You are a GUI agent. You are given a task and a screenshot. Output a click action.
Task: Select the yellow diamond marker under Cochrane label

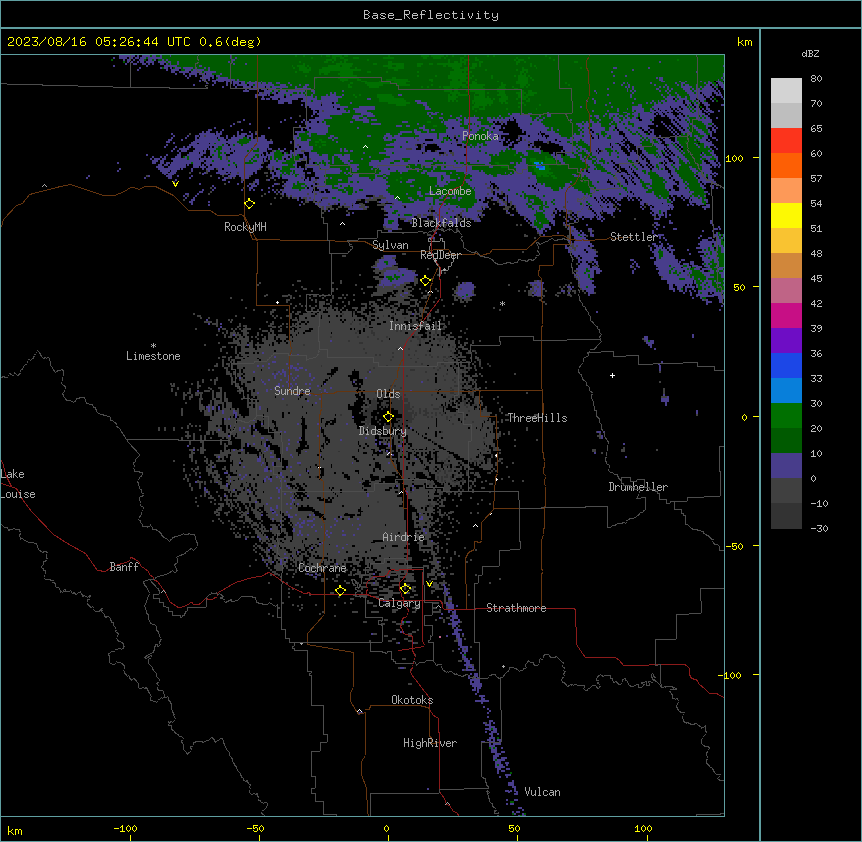click(340, 591)
